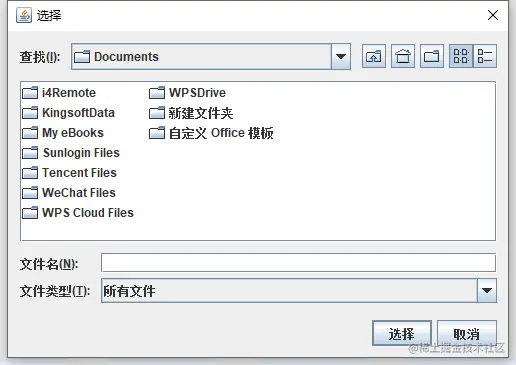The width and height of the screenshot is (516, 365).
Task: Select the My eBooks folder icon
Action: coord(30,133)
